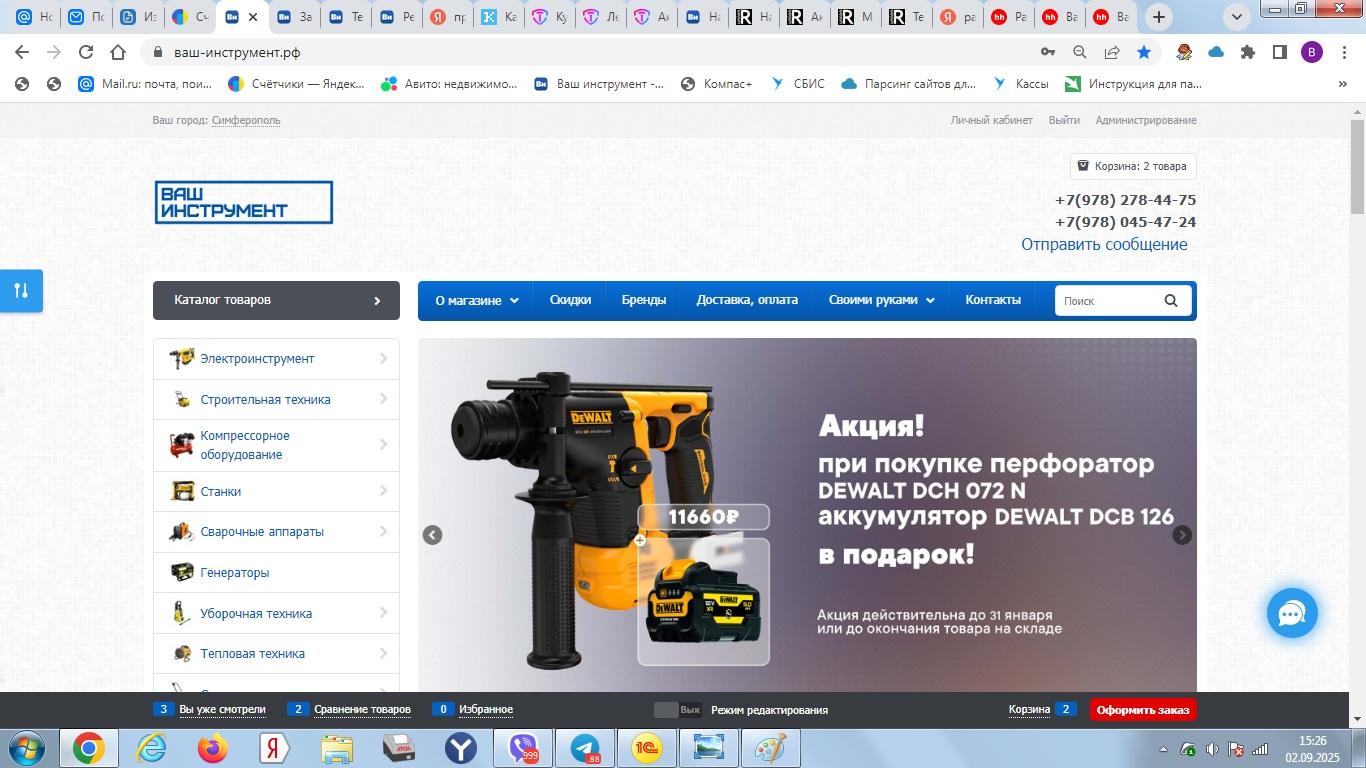Open Корзина: 2 товара button

[1133, 166]
